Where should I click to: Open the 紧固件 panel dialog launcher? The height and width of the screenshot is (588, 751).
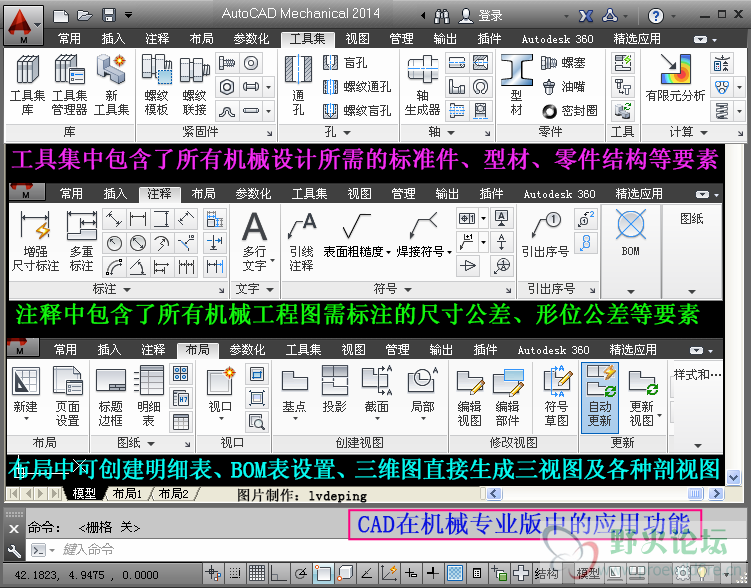tap(270, 134)
